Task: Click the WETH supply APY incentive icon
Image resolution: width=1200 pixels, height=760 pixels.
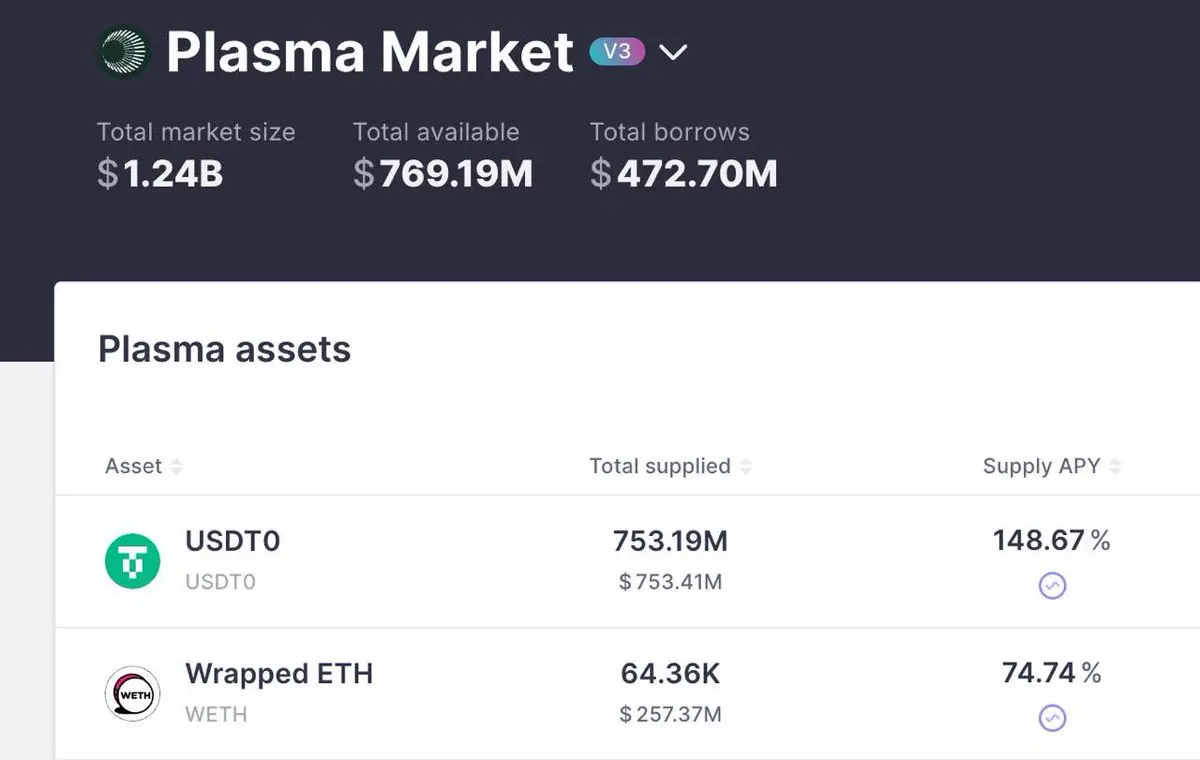Action: (1052, 718)
